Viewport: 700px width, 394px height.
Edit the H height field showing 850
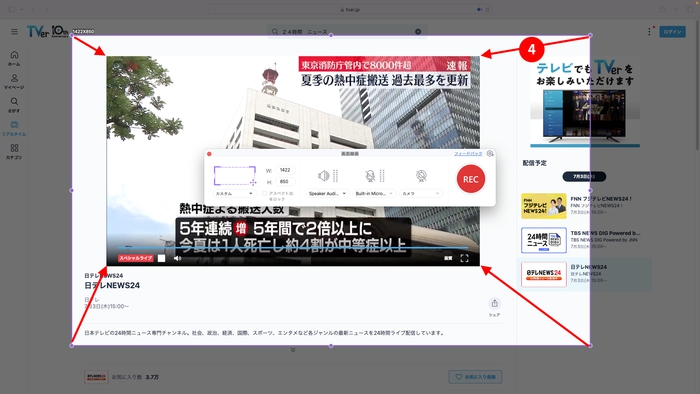coord(285,182)
